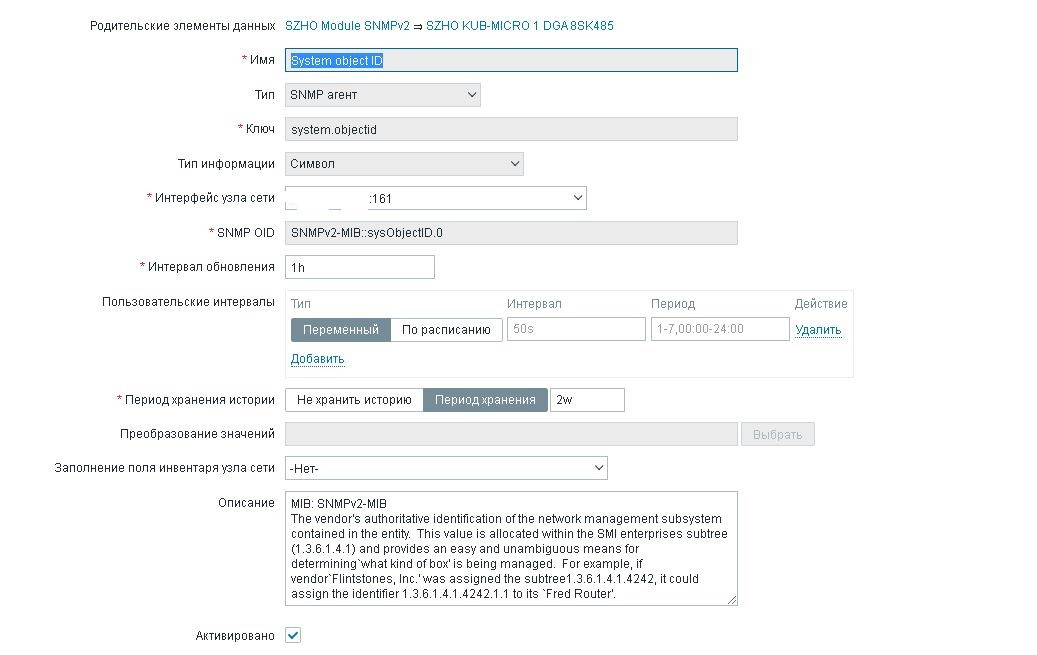The width and height of the screenshot is (1037, 655).
Task: Click the Удалить link for custom interval
Action: tap(818, 330)
